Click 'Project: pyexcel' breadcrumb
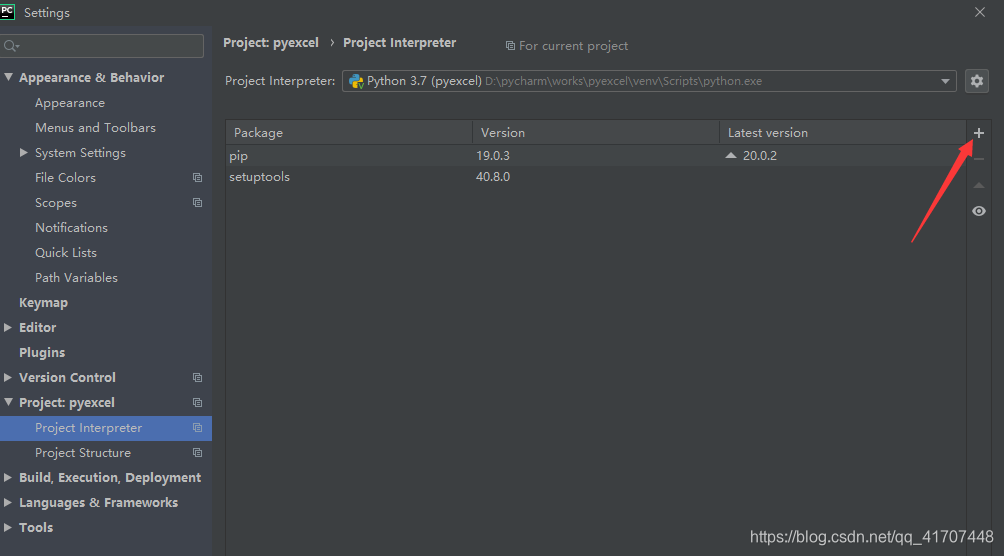Screen dimensions: 1004x556 pos(271,43)
